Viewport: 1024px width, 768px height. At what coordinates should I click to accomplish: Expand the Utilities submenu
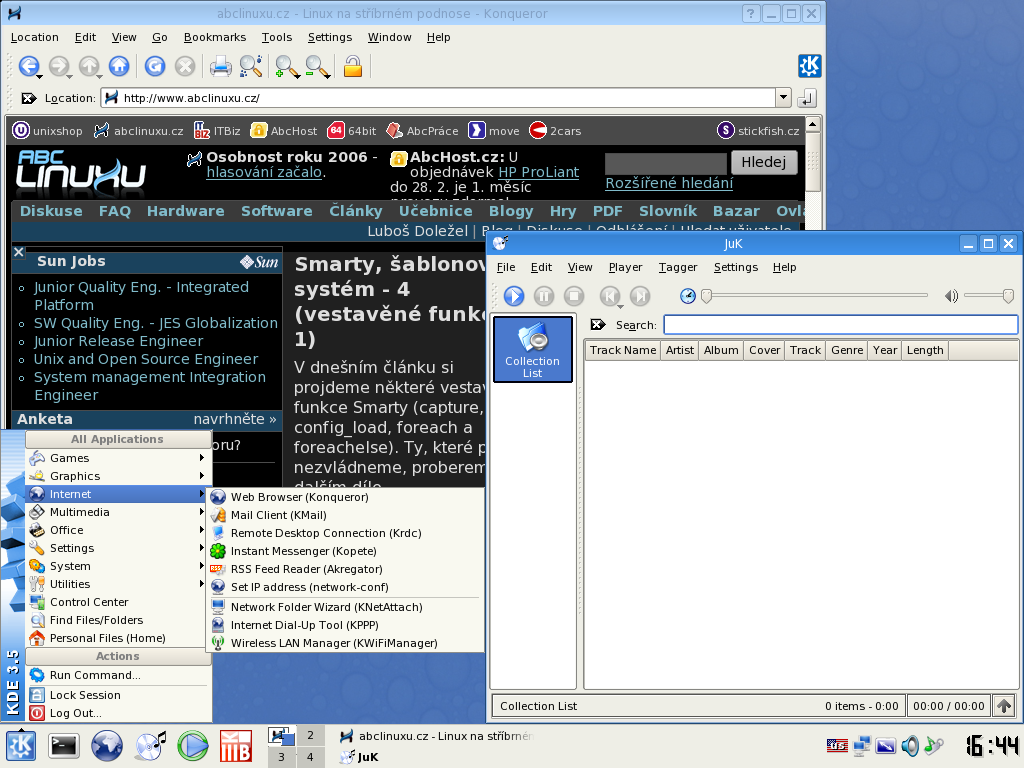coord(118,584)
